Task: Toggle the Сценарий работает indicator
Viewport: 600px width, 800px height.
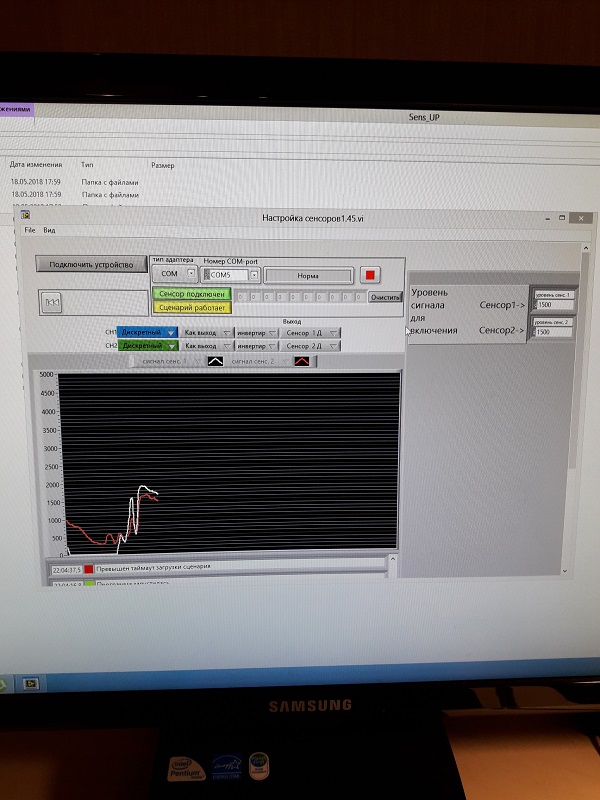Action: (x=192, y=308)
